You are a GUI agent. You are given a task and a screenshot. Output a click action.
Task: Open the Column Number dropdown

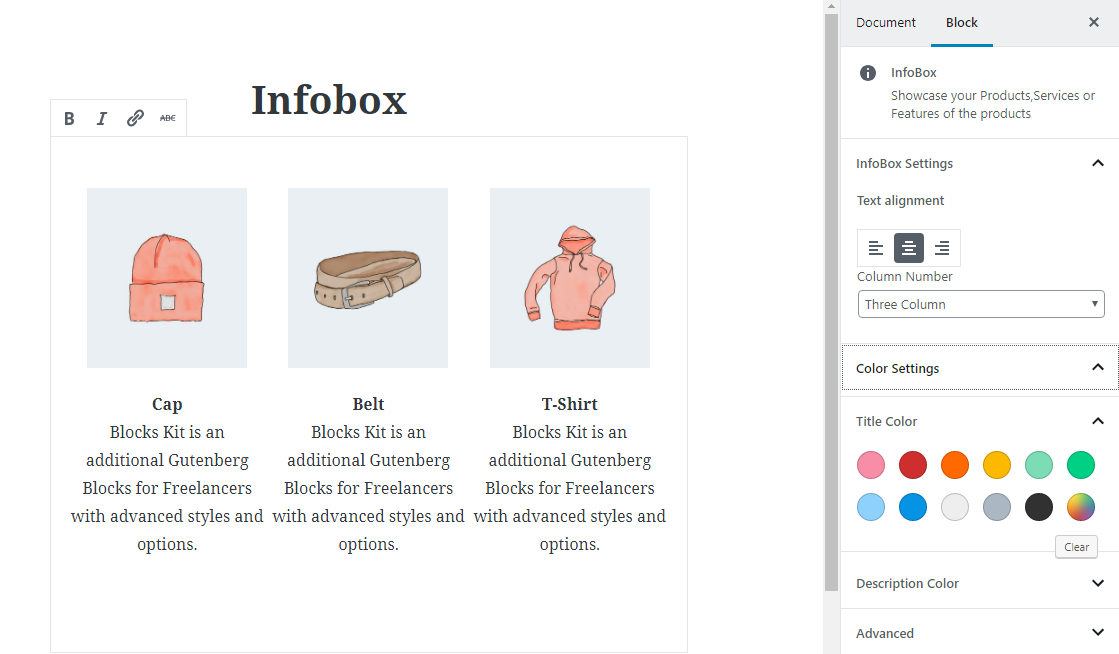(x=980, y=304)
